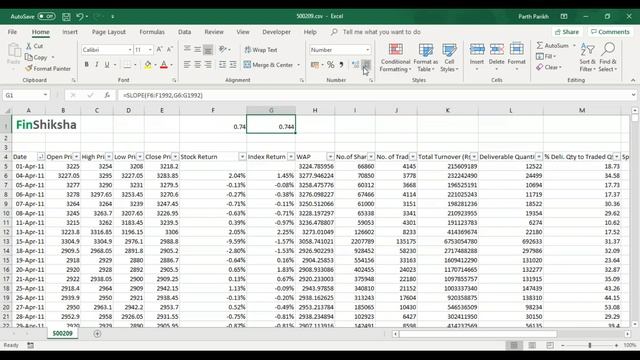Open the Index Return filter dropdown
The width and height of the screenshot is (640, 360).
point(291,157)
